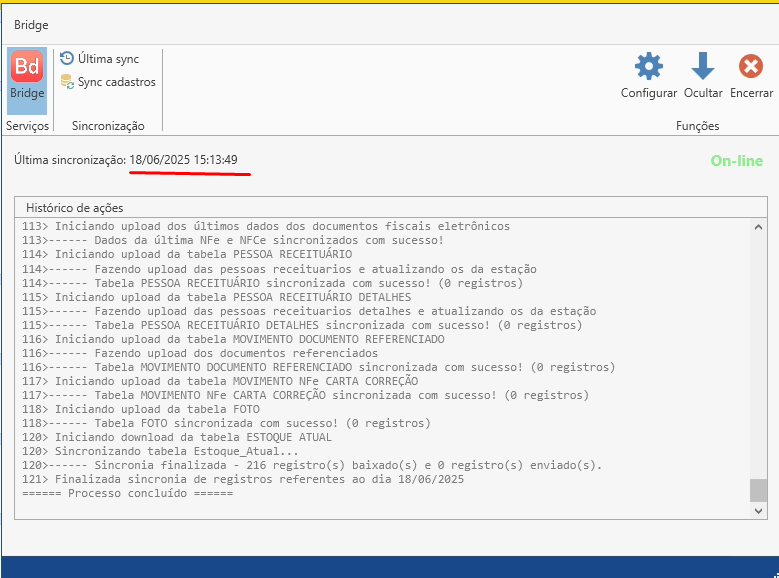Hide the window with the Ocultar arrow icon
The height and width of the screenshot is (578, 779).
(703, 67)
